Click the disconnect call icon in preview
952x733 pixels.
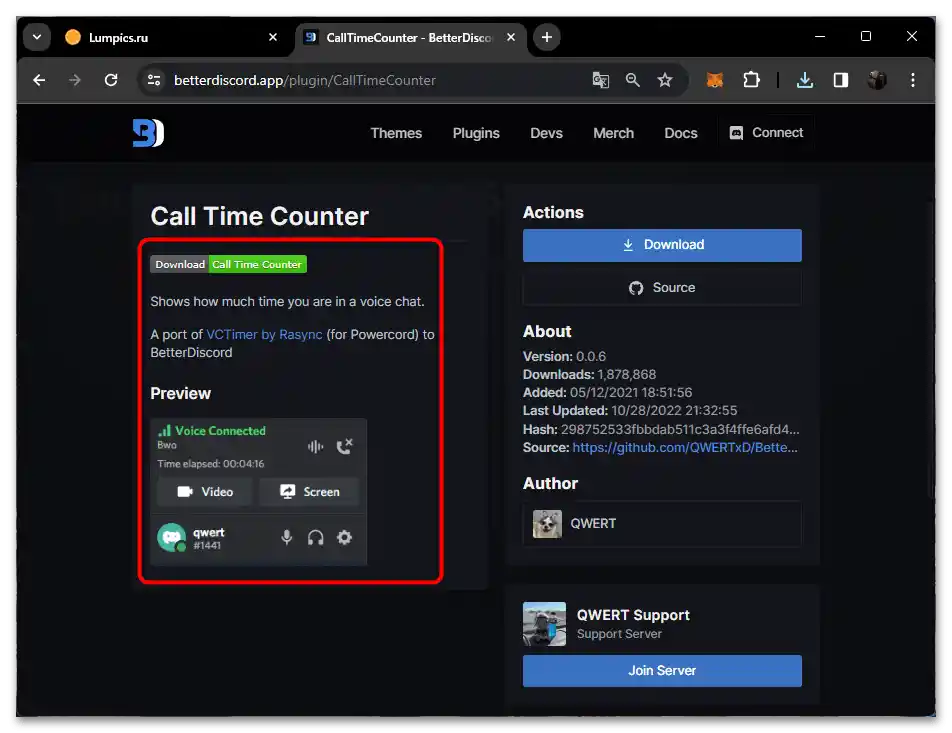tap(344, 446)
